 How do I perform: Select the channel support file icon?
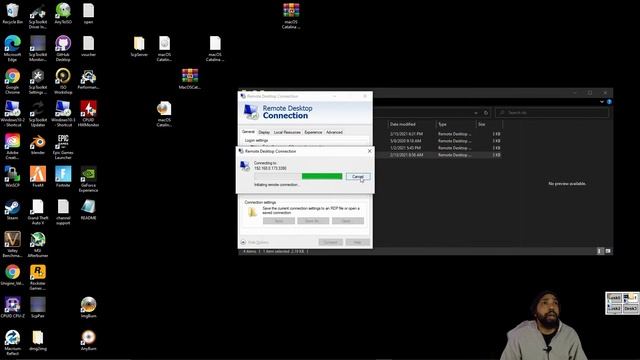click(63, 211)
